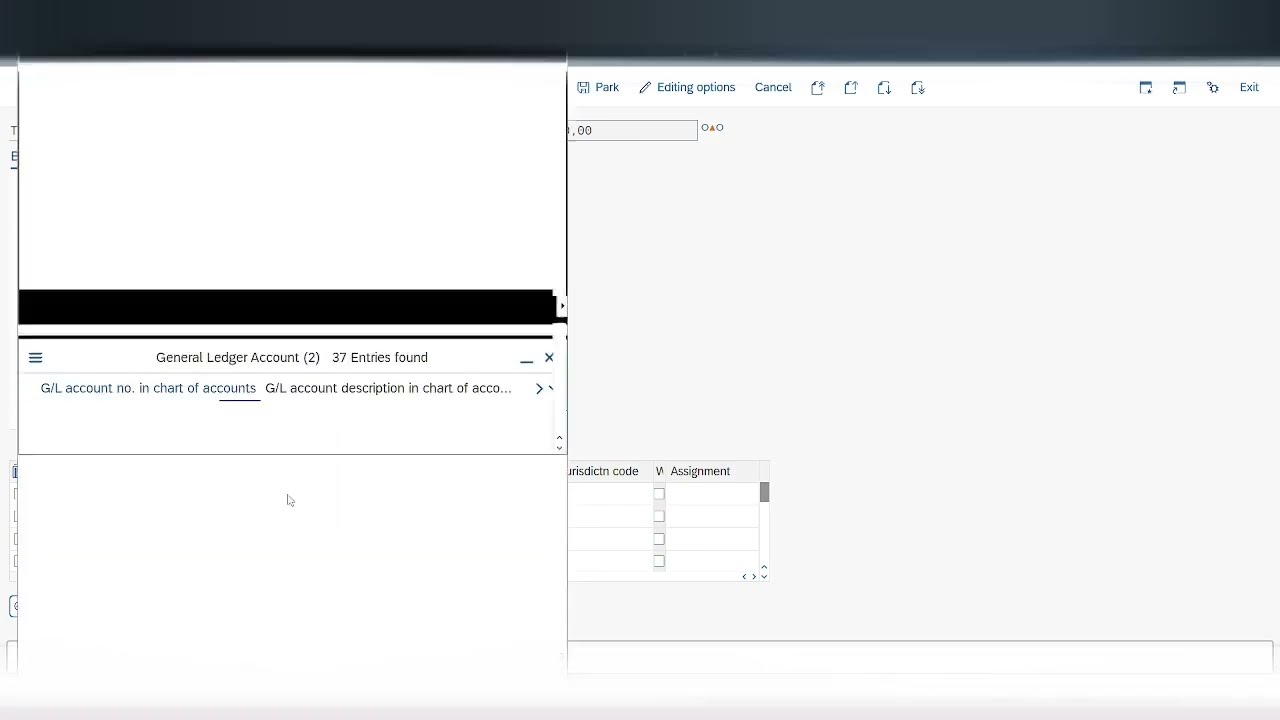Click the balance status traffic light indicator
Image resolution: width=1280 pixels, height=720 pixels.
tap(712, 128)
